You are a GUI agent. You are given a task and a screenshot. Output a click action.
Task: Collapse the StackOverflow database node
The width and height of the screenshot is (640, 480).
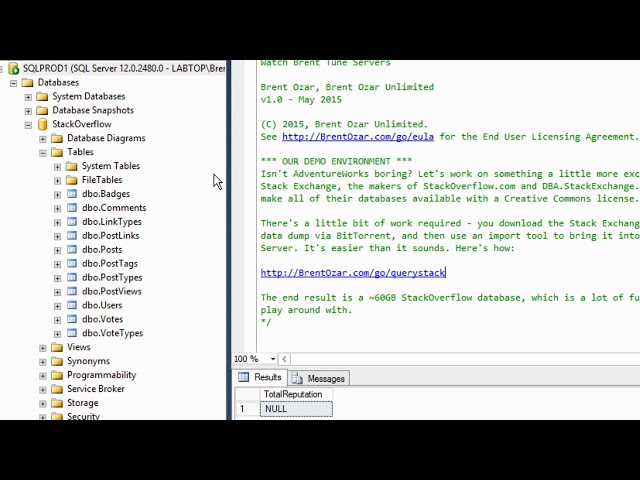28,125
